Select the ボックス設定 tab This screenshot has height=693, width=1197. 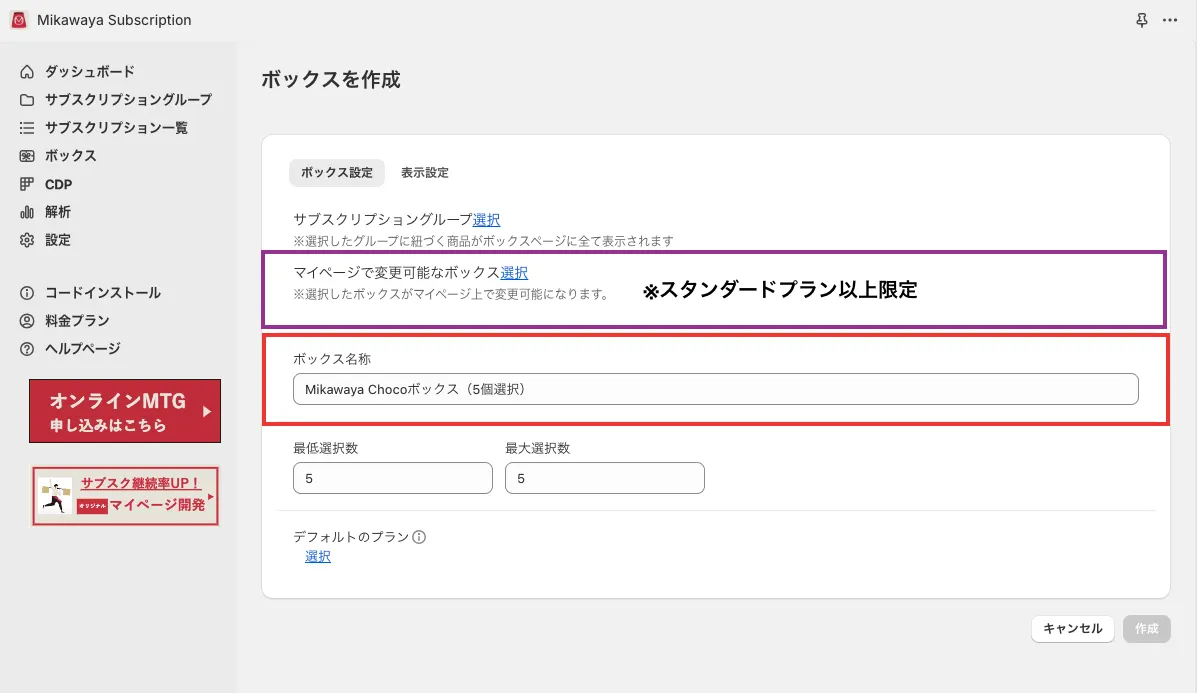pos(337,173)
